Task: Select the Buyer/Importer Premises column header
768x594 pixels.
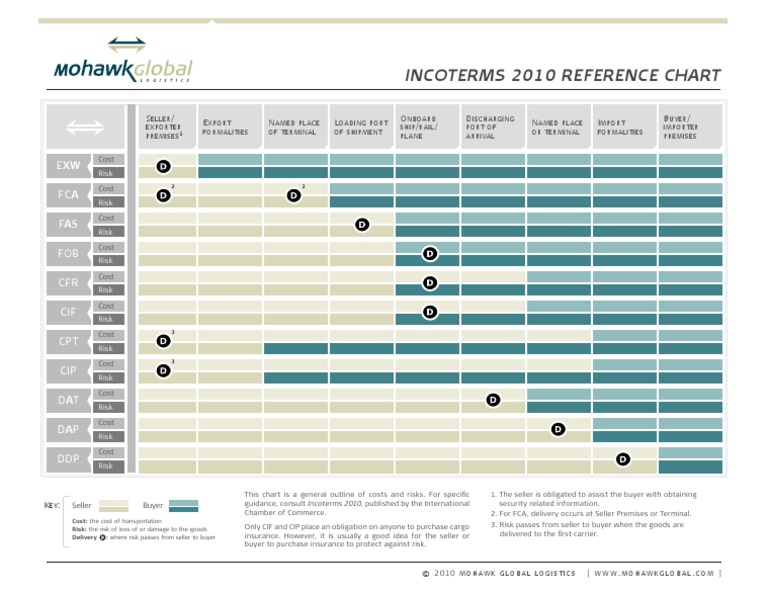Action: (690, 127)
